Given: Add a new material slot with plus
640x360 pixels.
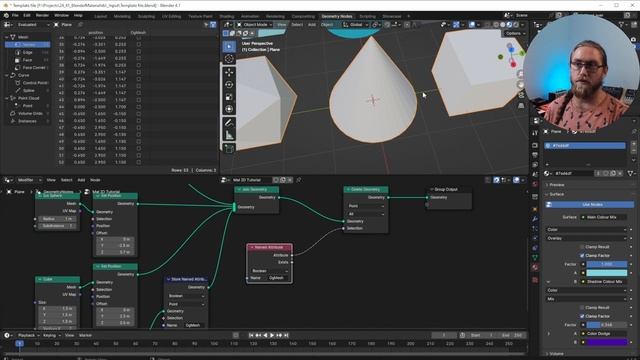Looking at the screenshot, I should point(633,144).
